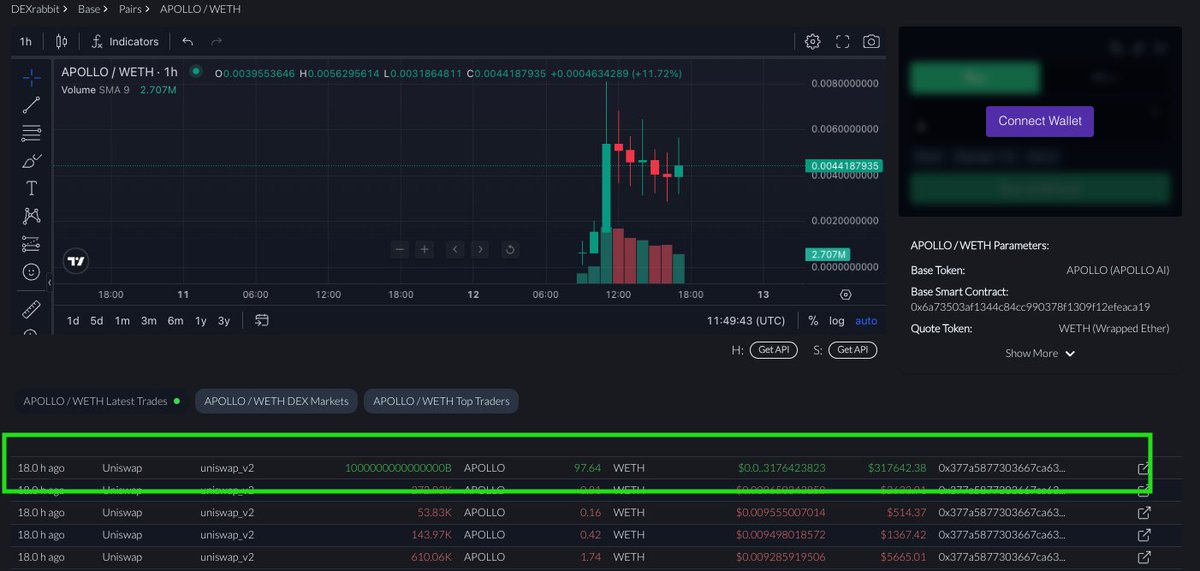Open the Fibonacci retracement tool
This screenshot has width=1200, height=571.
[x=31, y=132]
